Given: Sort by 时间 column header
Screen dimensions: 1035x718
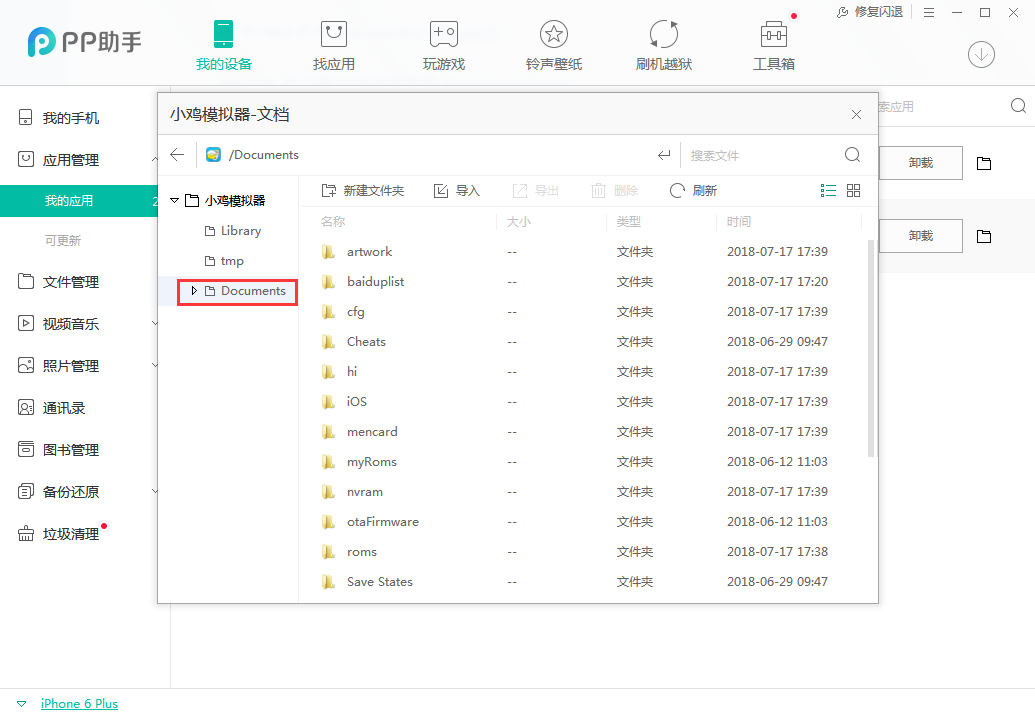Looking at the screenshot, I should (739, 222).
